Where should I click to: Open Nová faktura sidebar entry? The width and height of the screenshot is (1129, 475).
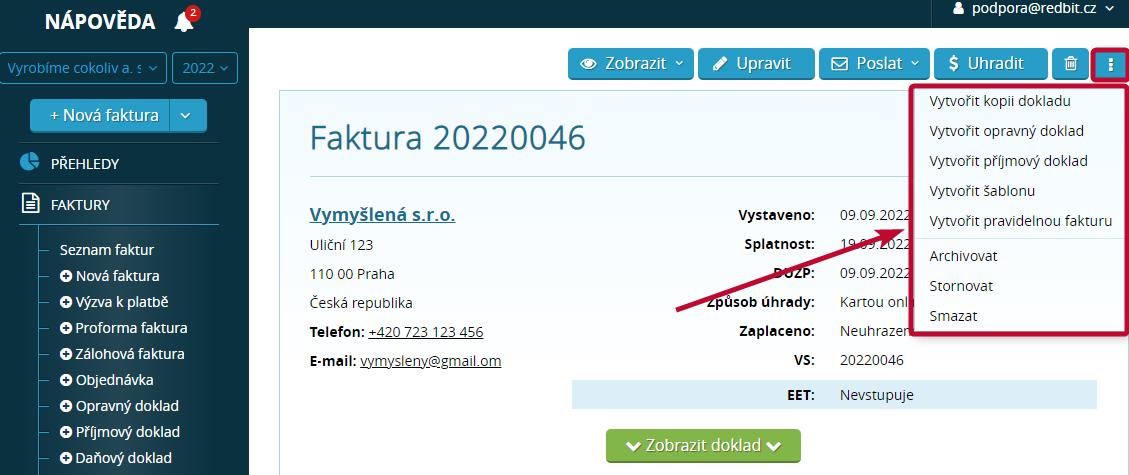117,276
